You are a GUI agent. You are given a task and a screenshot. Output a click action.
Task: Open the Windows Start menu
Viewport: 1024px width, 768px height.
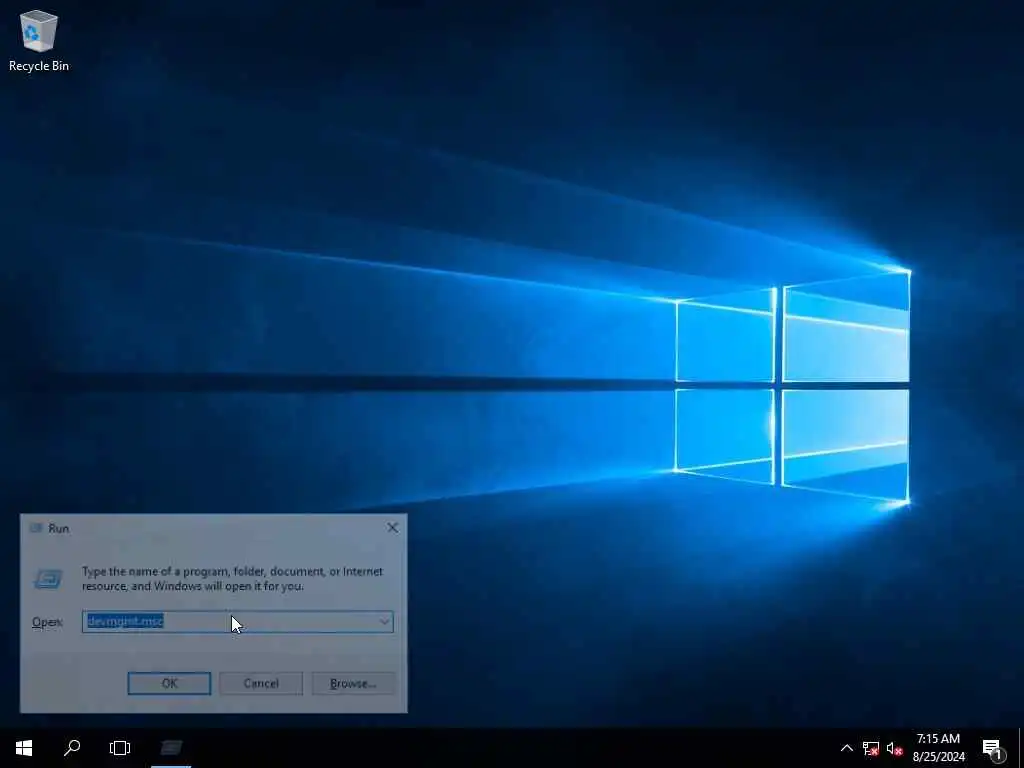pyautogui.click(x=24, y=748)
